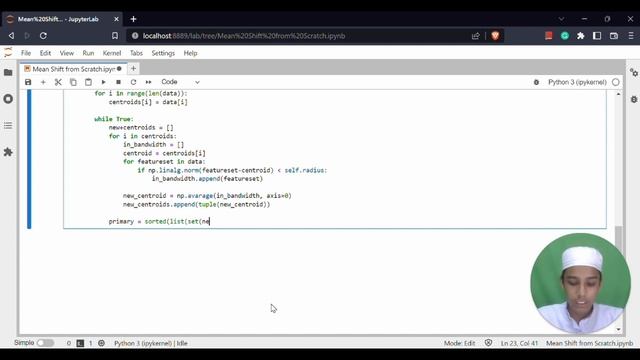Click the browser address bar URL
The width and height of the screenshot is (640, 360).
point(244,36)
